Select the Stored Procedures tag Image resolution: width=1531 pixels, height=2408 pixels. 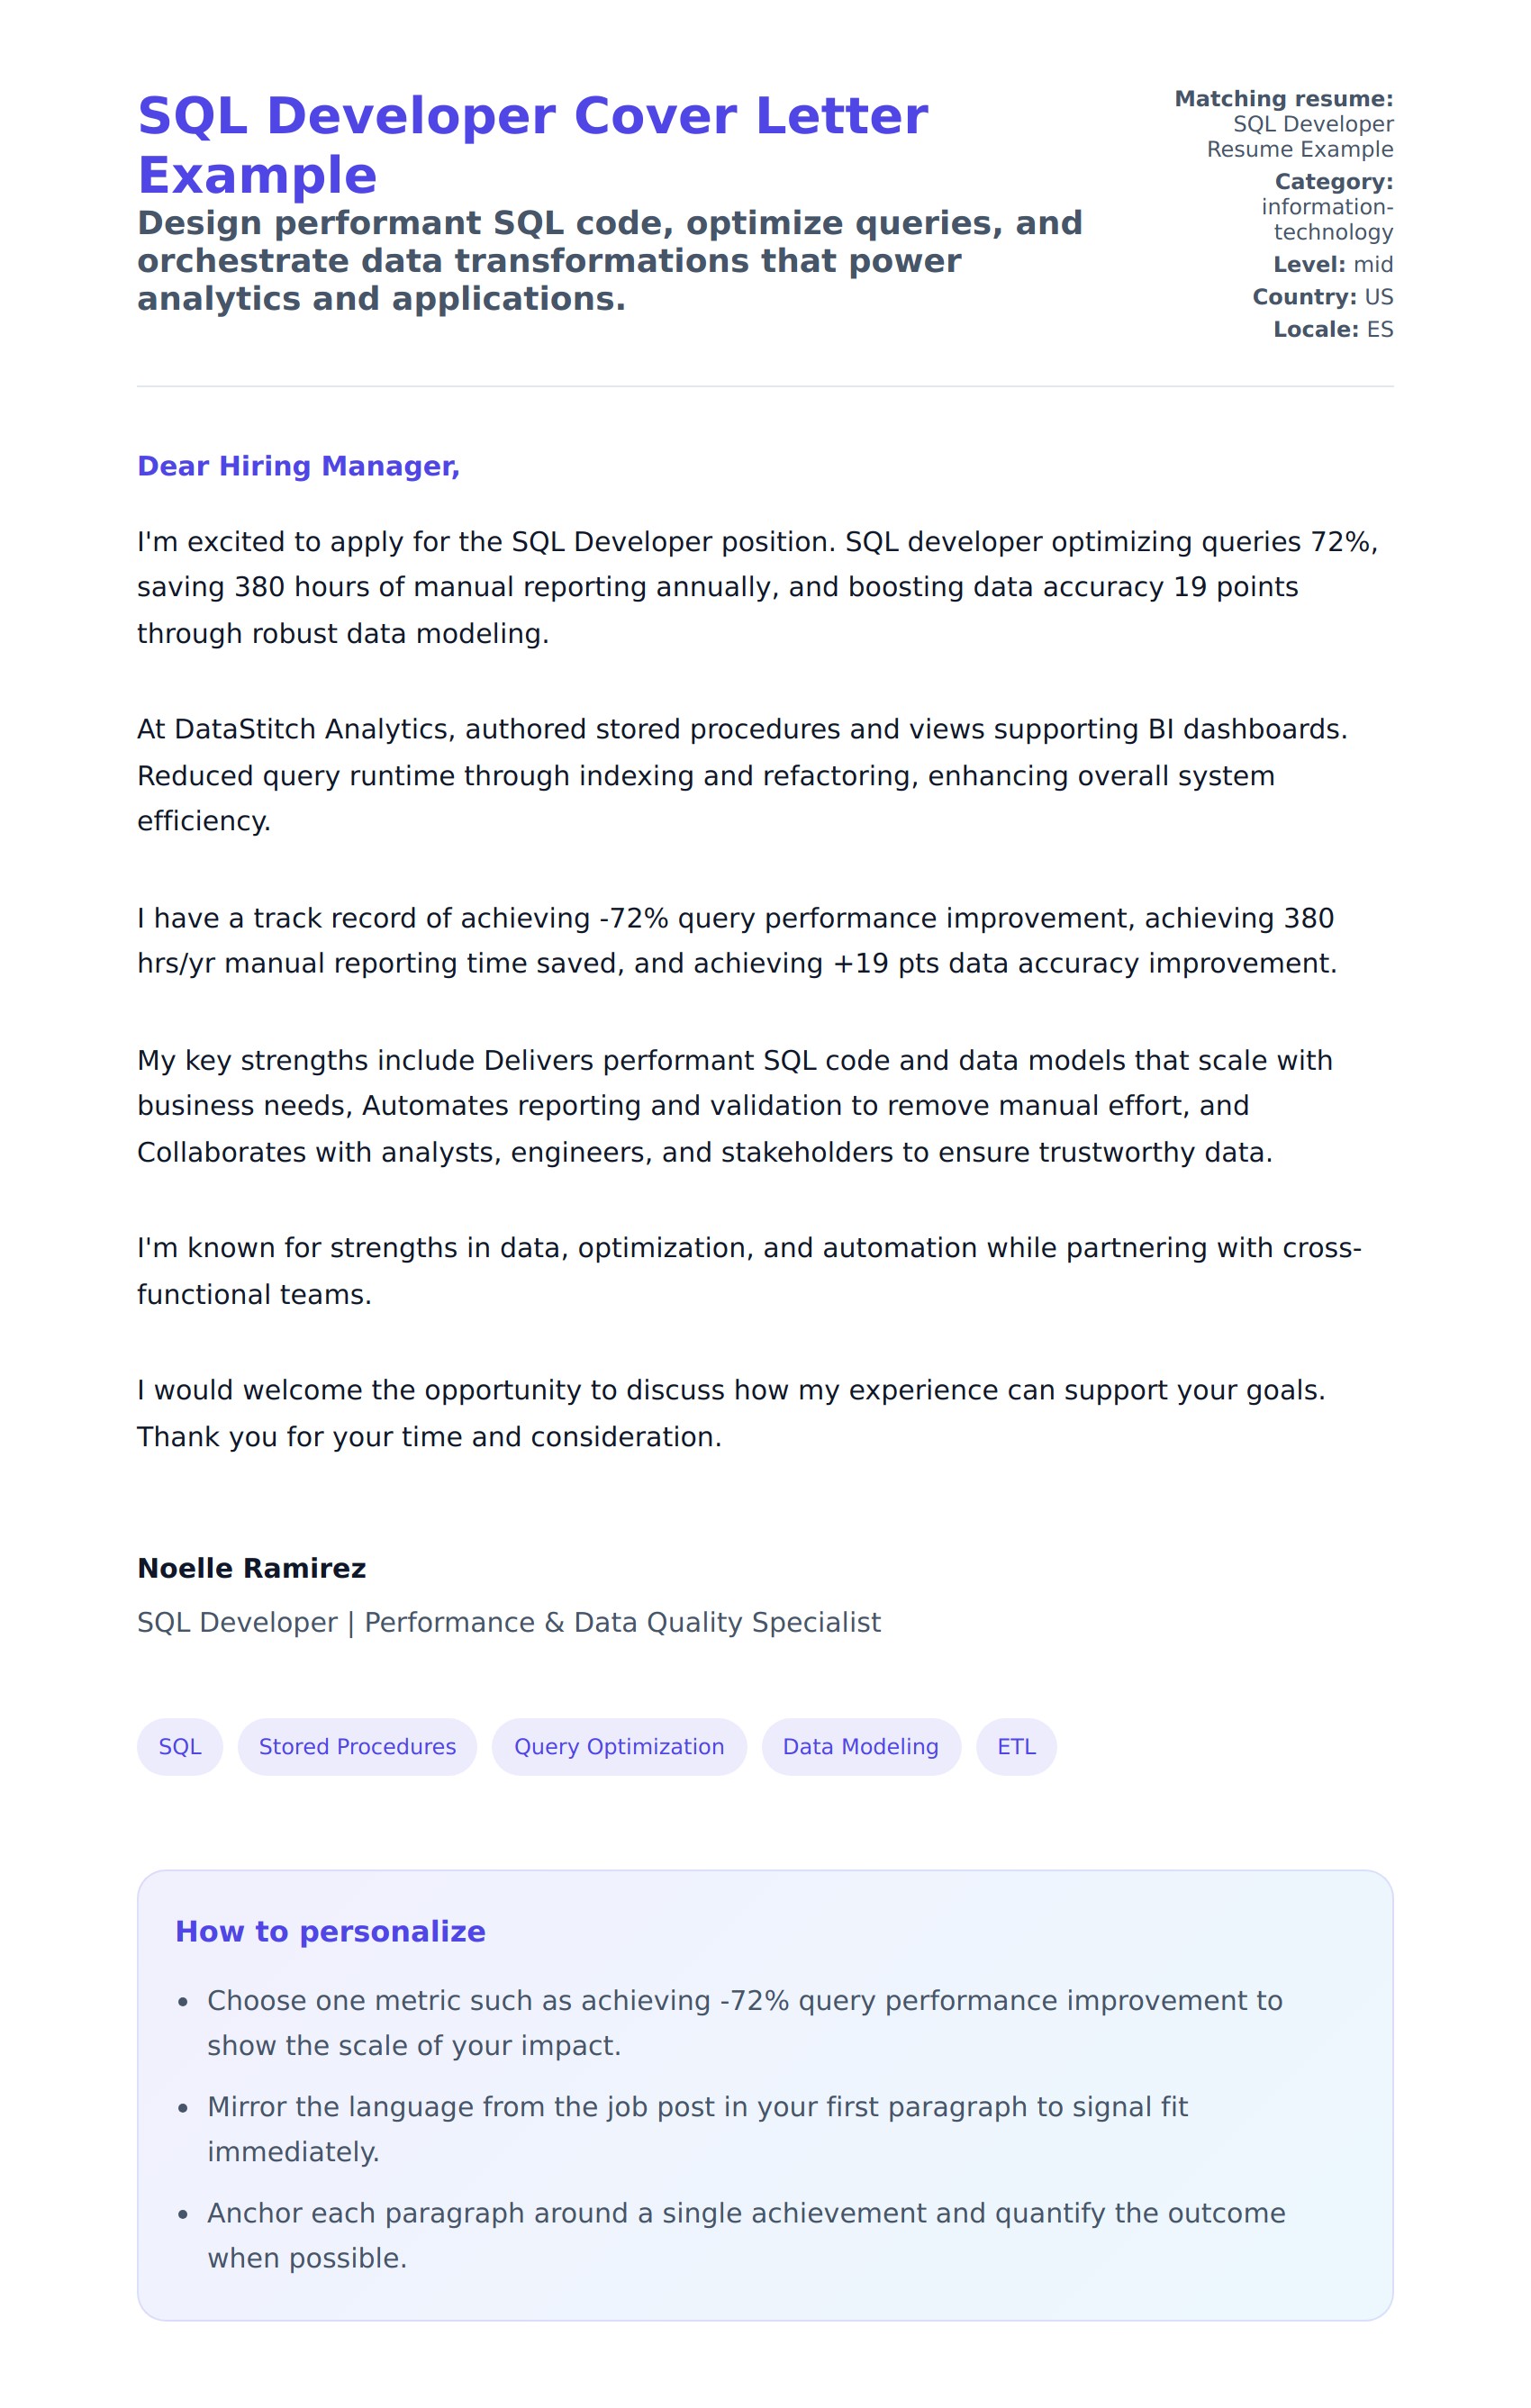pyautogui.click(x=357, y=1746)
